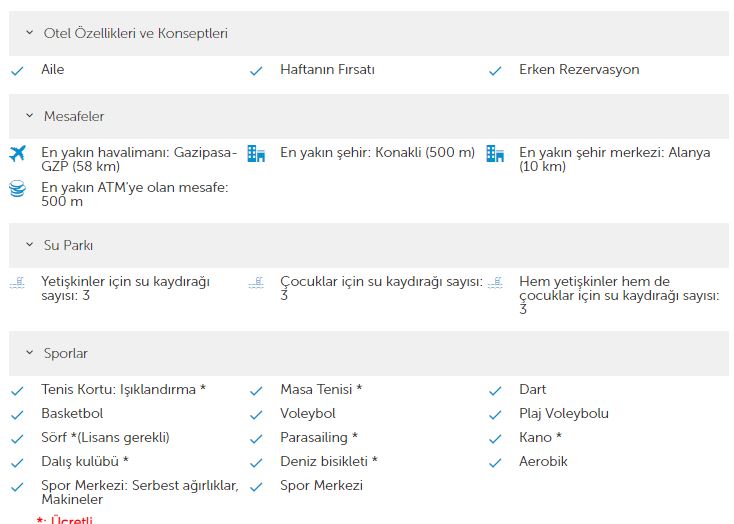This screenshot has width=734, height=524.
Task: Collapse the Su Parkı section chevron
Action: tap(29, 245)
